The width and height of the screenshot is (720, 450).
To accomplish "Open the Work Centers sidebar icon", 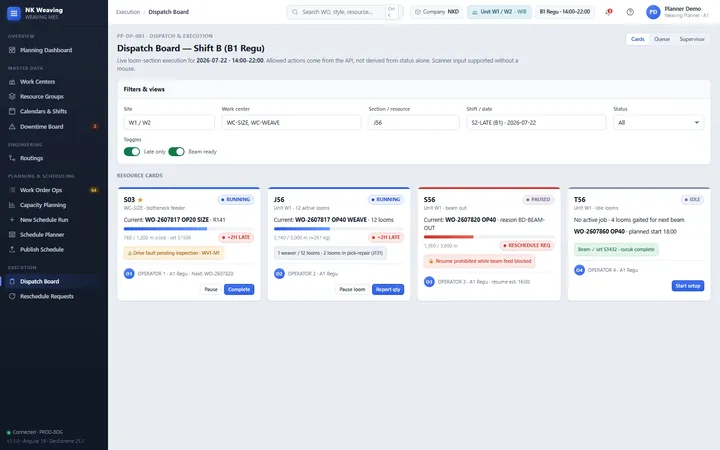I will (12, 82).
